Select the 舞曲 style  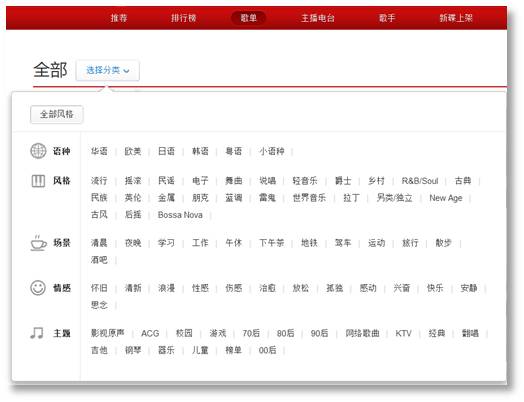pos(234,181)
